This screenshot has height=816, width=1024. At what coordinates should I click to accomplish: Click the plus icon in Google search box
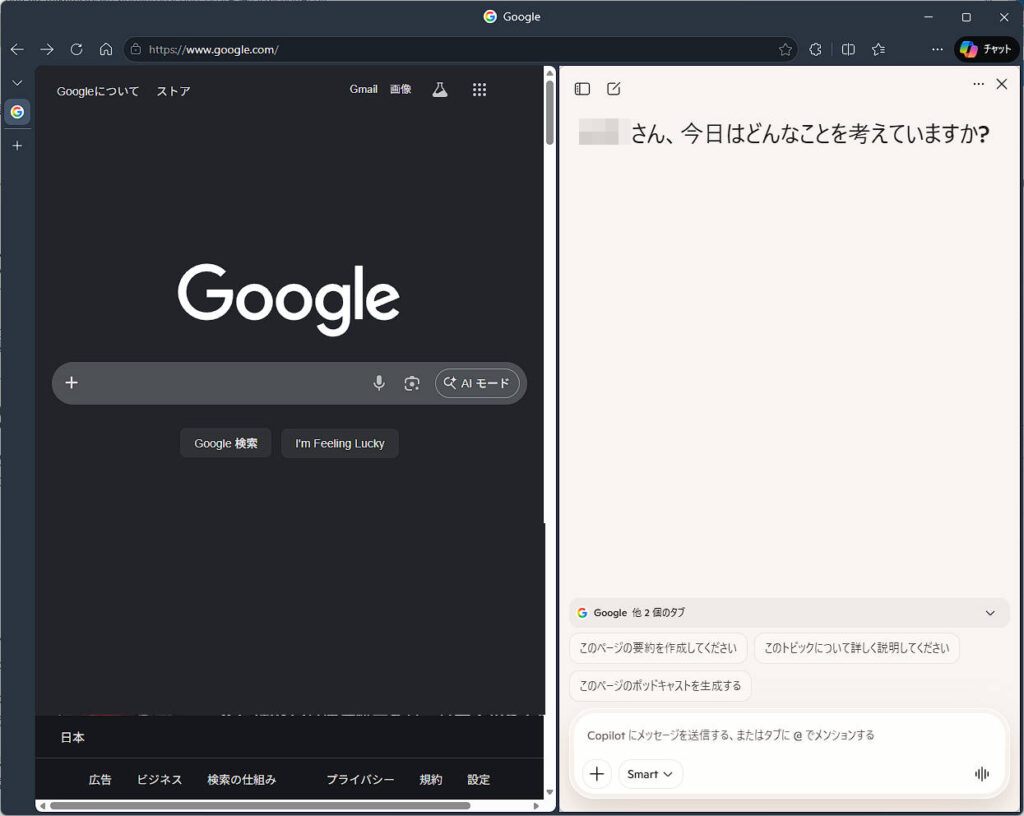tap(72, 383)
